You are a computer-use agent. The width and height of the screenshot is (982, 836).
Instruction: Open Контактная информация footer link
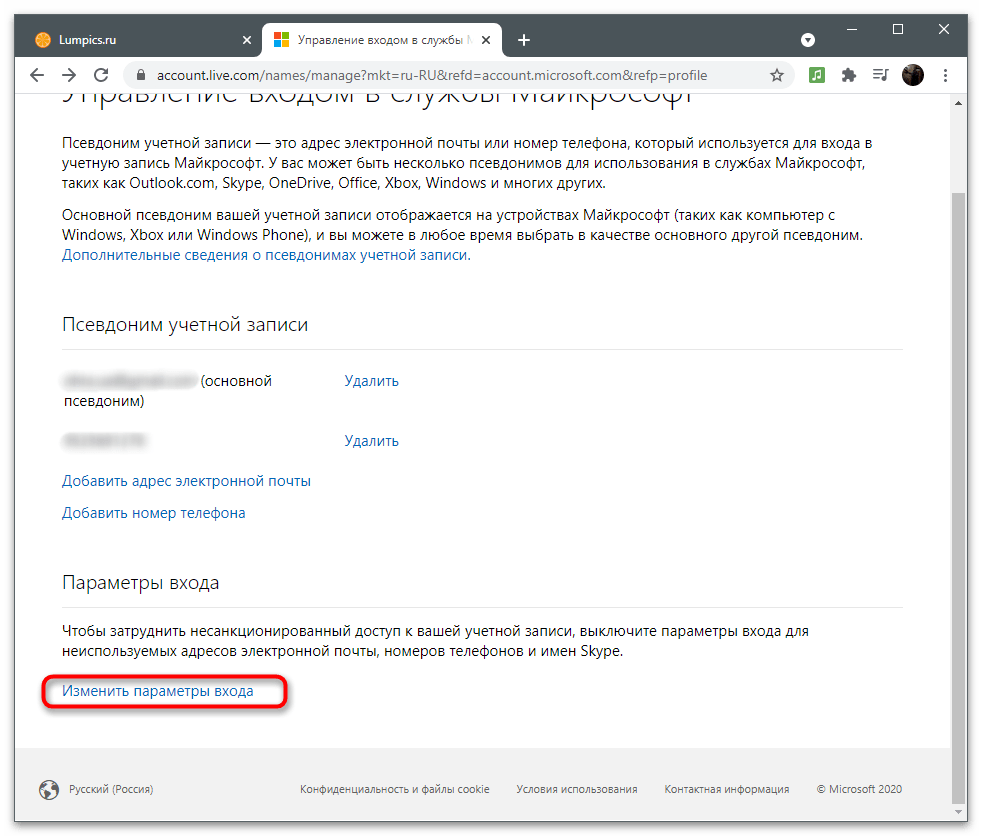pyautogui.click(x=726, y=789)
